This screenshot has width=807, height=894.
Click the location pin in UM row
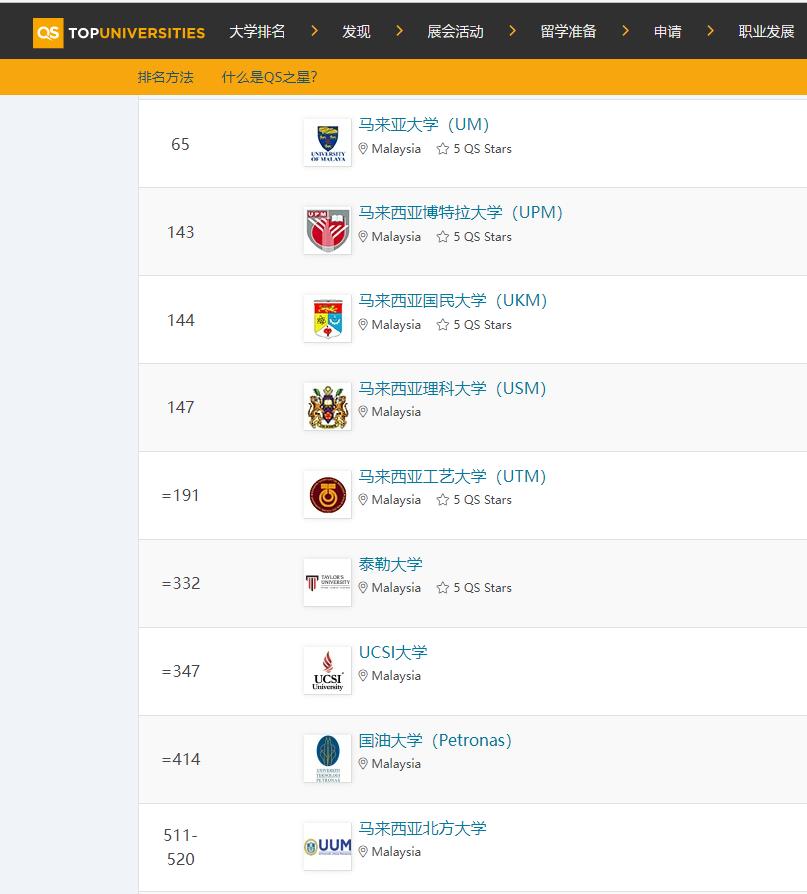coord(363,149)
